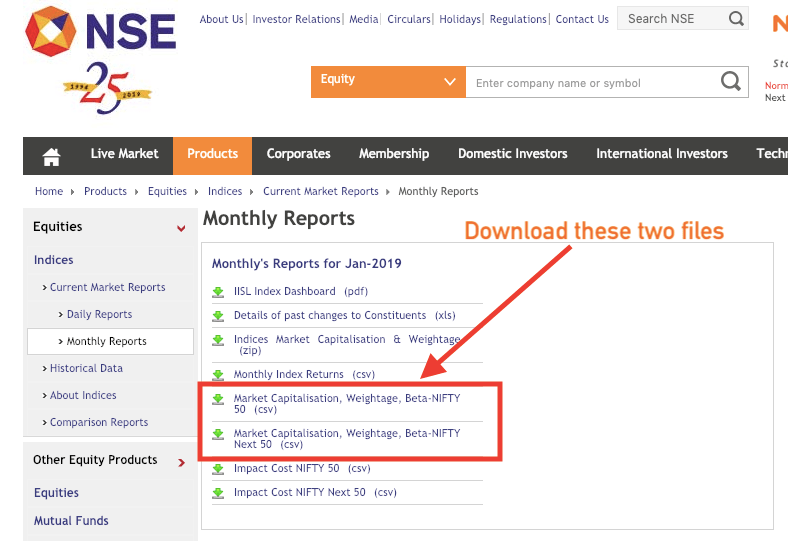Viewport: 788px width, 541px height.
Task: Click the Search NSE input field
Action: (x=672, y=19)
